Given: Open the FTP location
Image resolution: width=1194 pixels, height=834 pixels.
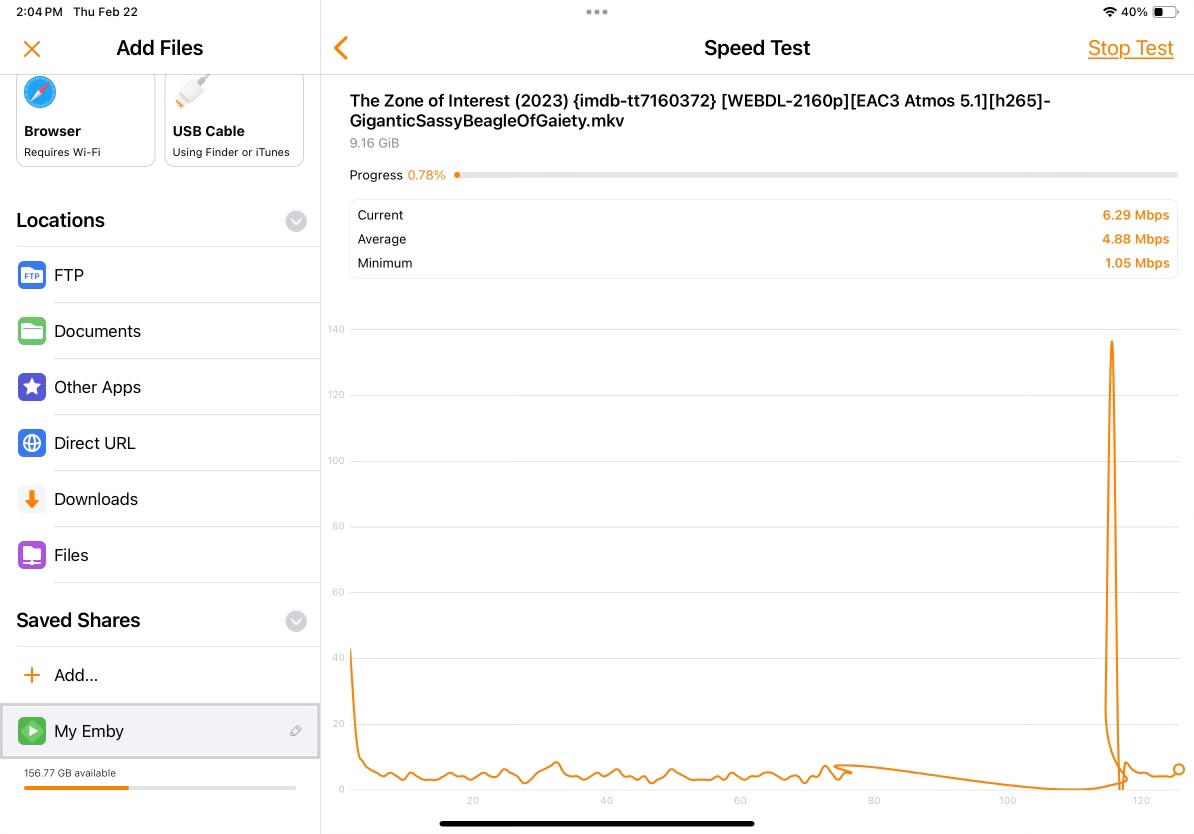Looking at the screenshot, I should (160, 275).
